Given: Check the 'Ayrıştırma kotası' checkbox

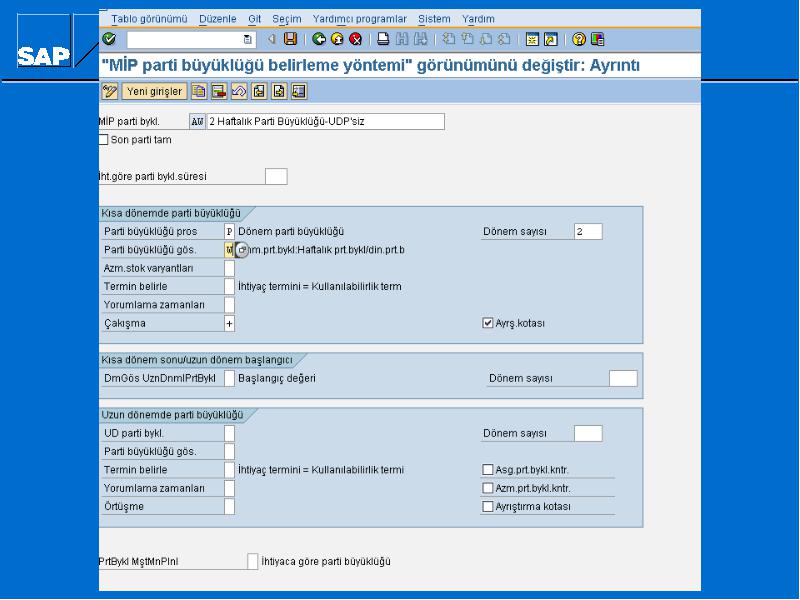Looking at the screenshot, I should (x=488, y=507).
